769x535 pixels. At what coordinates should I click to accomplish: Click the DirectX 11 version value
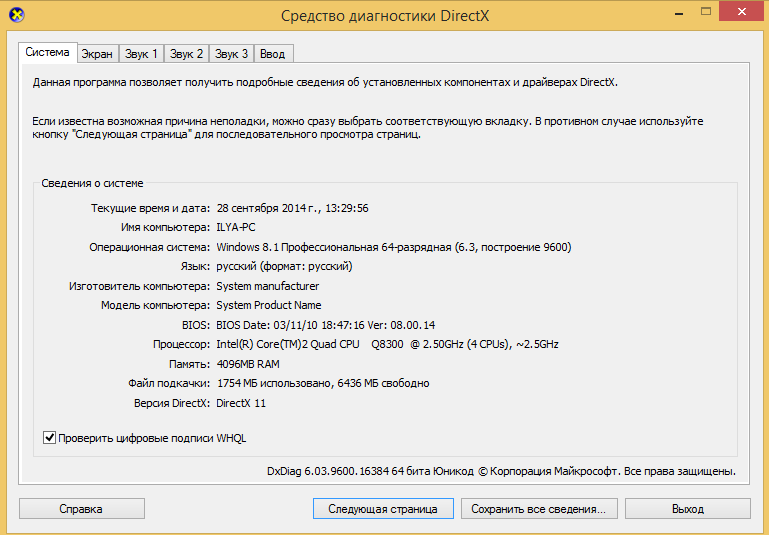point(241,403)
